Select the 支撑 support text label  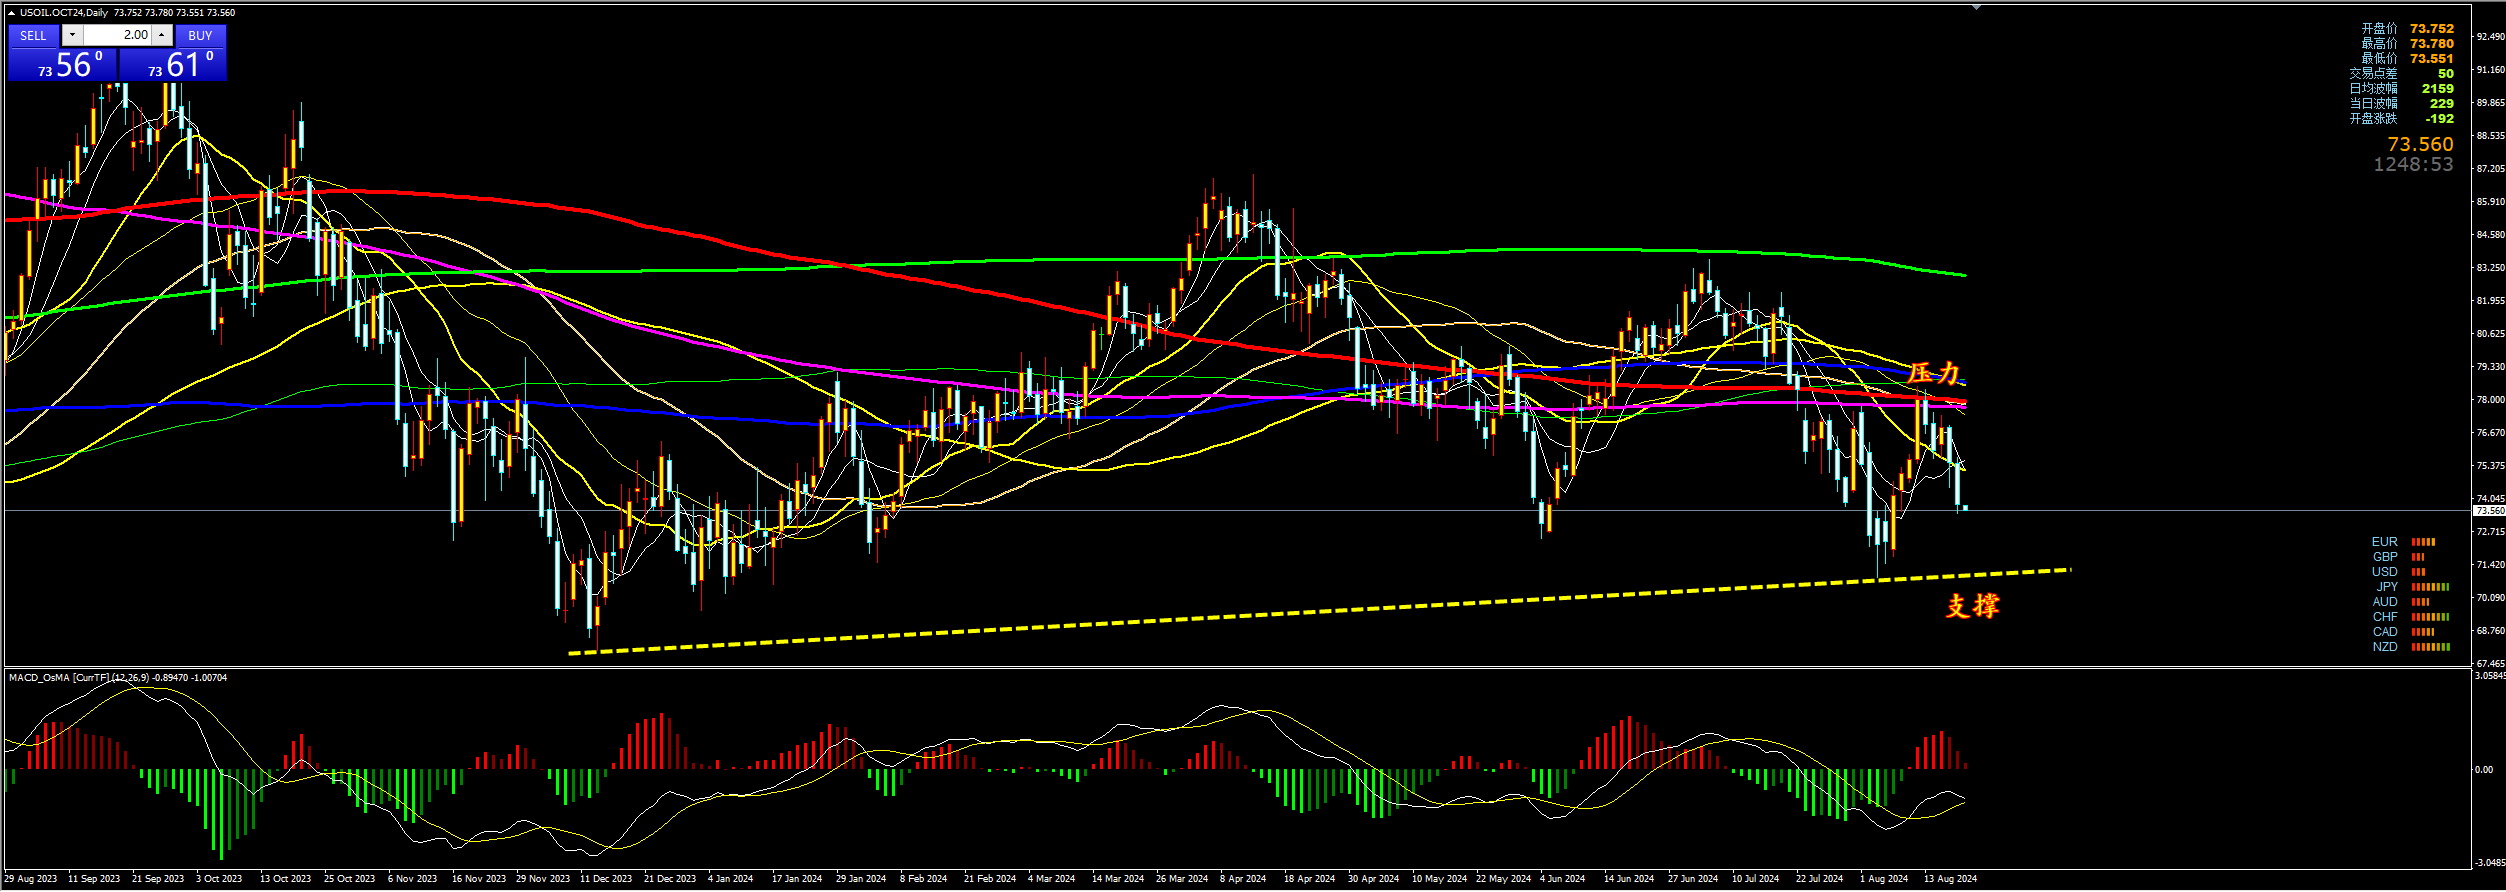[x=1972, y=606]
